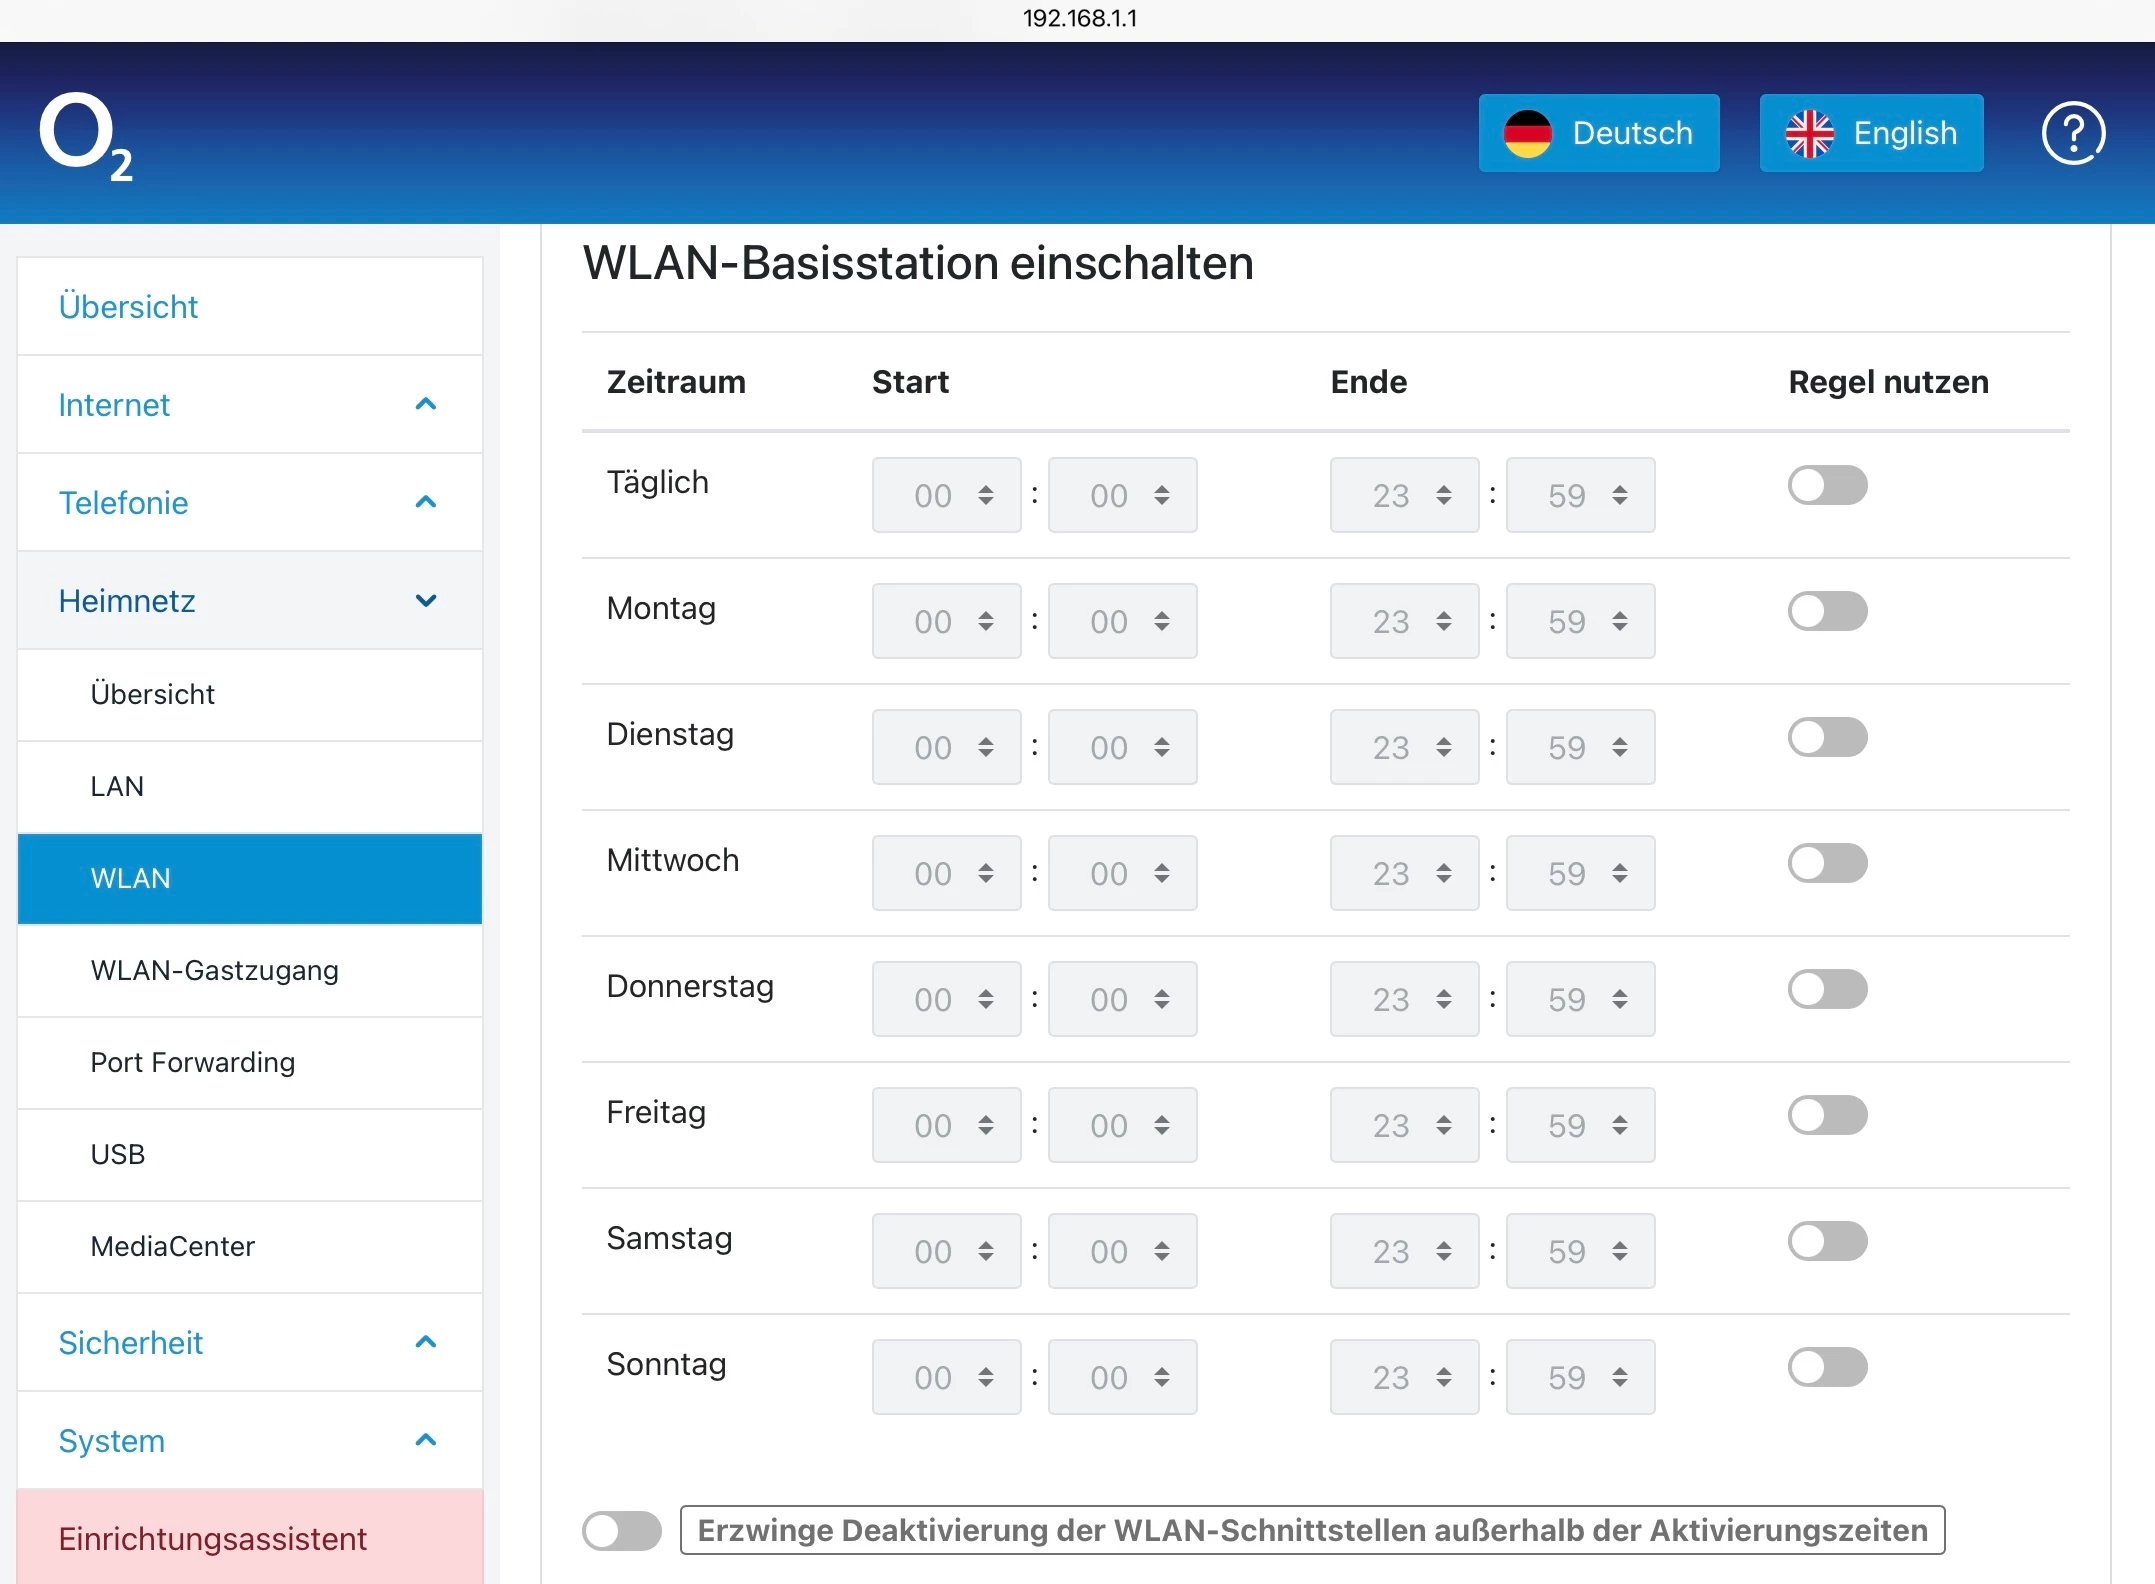Screen dimensions: 2155x1584
Task: Click Sonntag start minute stepper arrows
Action: pyautogui.click(x=1161, y=1377)
